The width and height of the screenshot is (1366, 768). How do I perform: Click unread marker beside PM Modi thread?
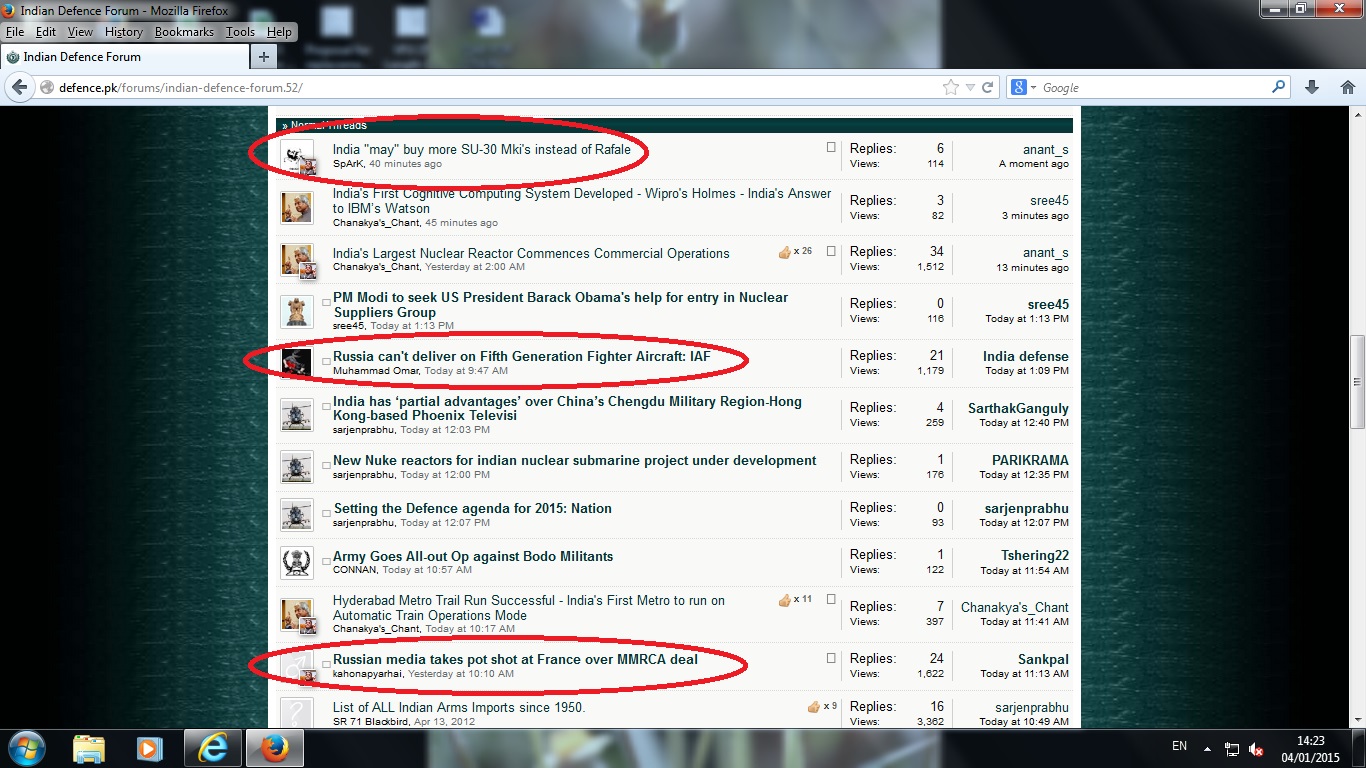coord(326,301)
